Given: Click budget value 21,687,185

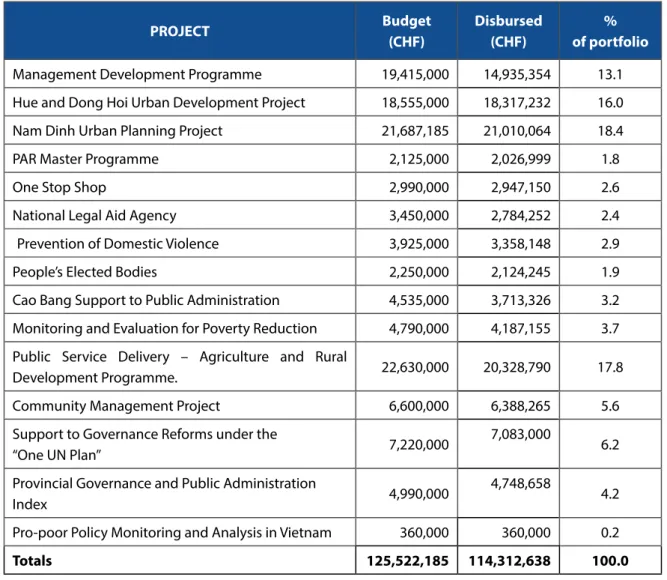Looking at the screenshot, I should (415, 131).
